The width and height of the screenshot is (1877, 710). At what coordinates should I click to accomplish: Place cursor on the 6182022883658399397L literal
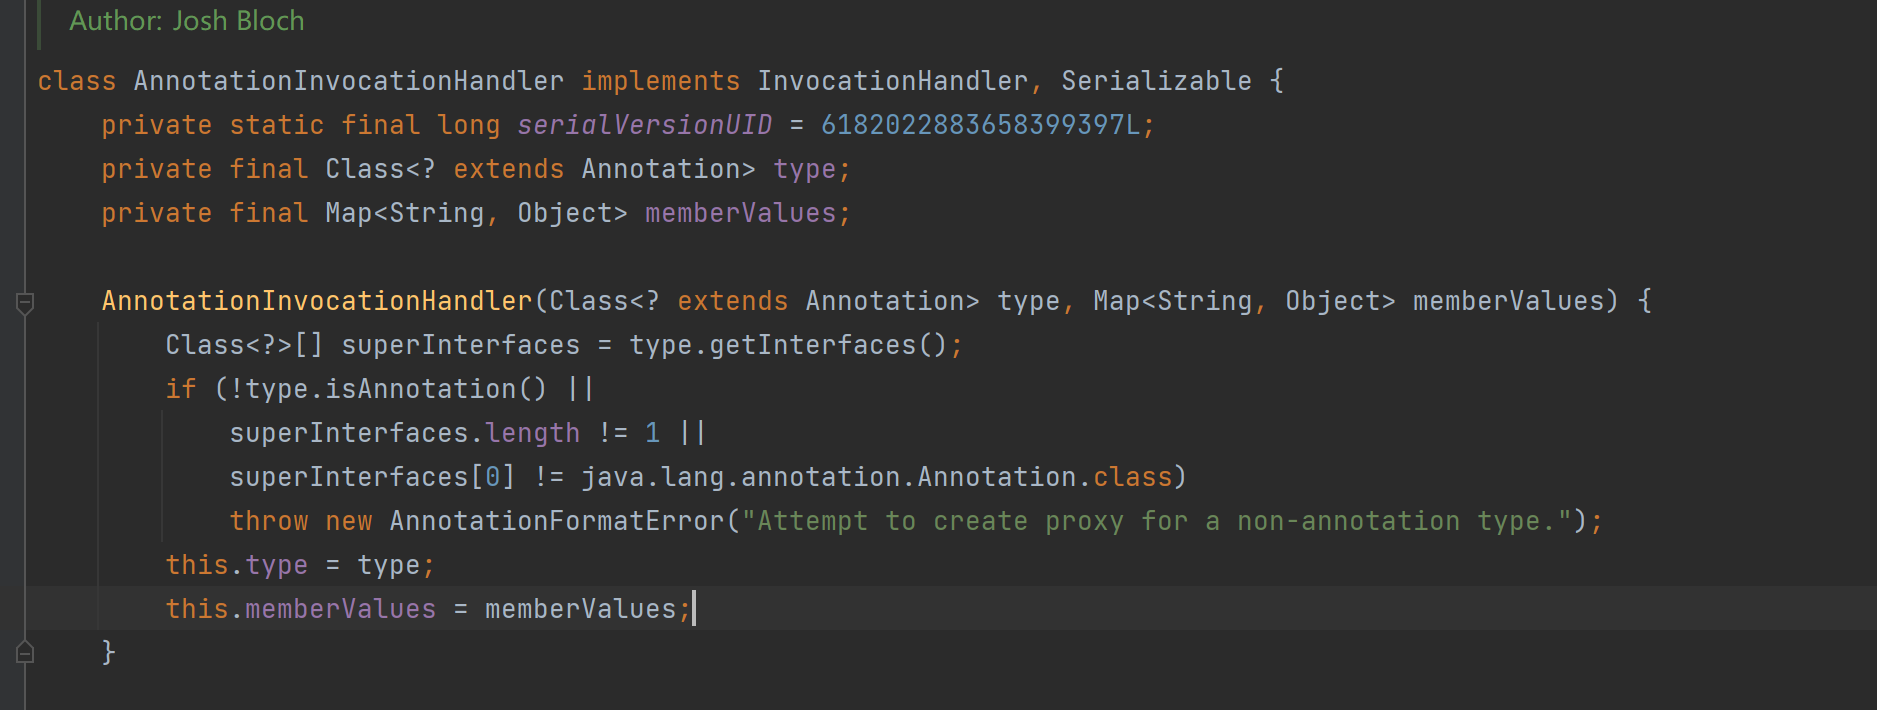980,125
